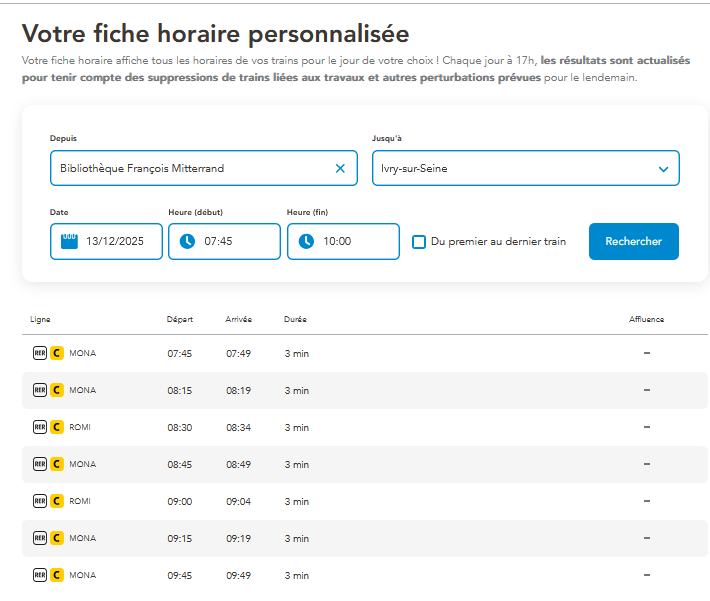
Task: Expand the Jusqu'à destination dropdown arrow
Action: 663,169
